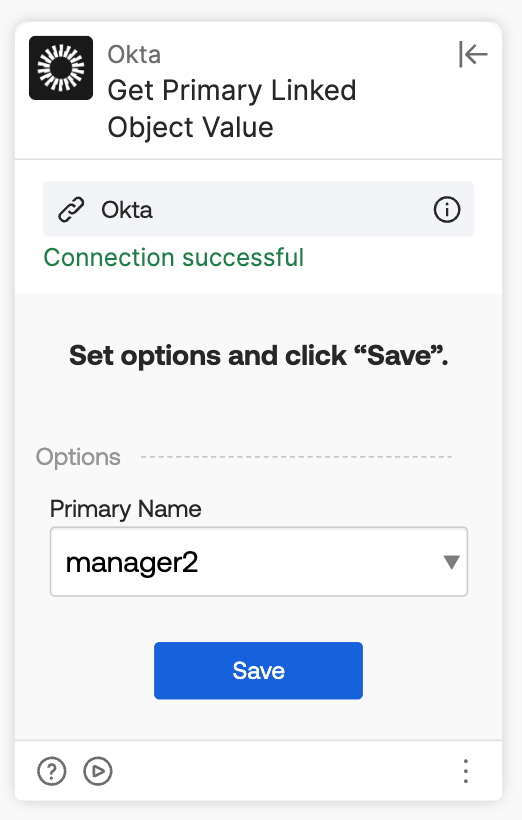
Task: Click the empty footer area between icons
Action: click(x=286, y=771)
